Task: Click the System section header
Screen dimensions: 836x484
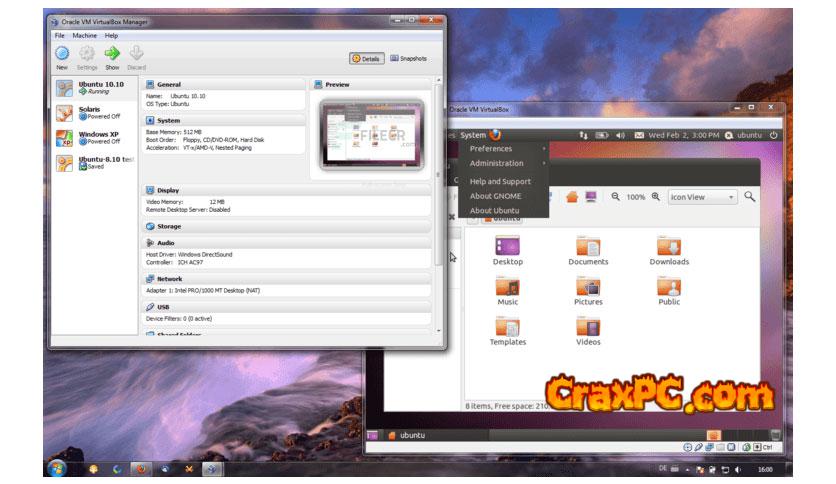Action: [224, 120]
